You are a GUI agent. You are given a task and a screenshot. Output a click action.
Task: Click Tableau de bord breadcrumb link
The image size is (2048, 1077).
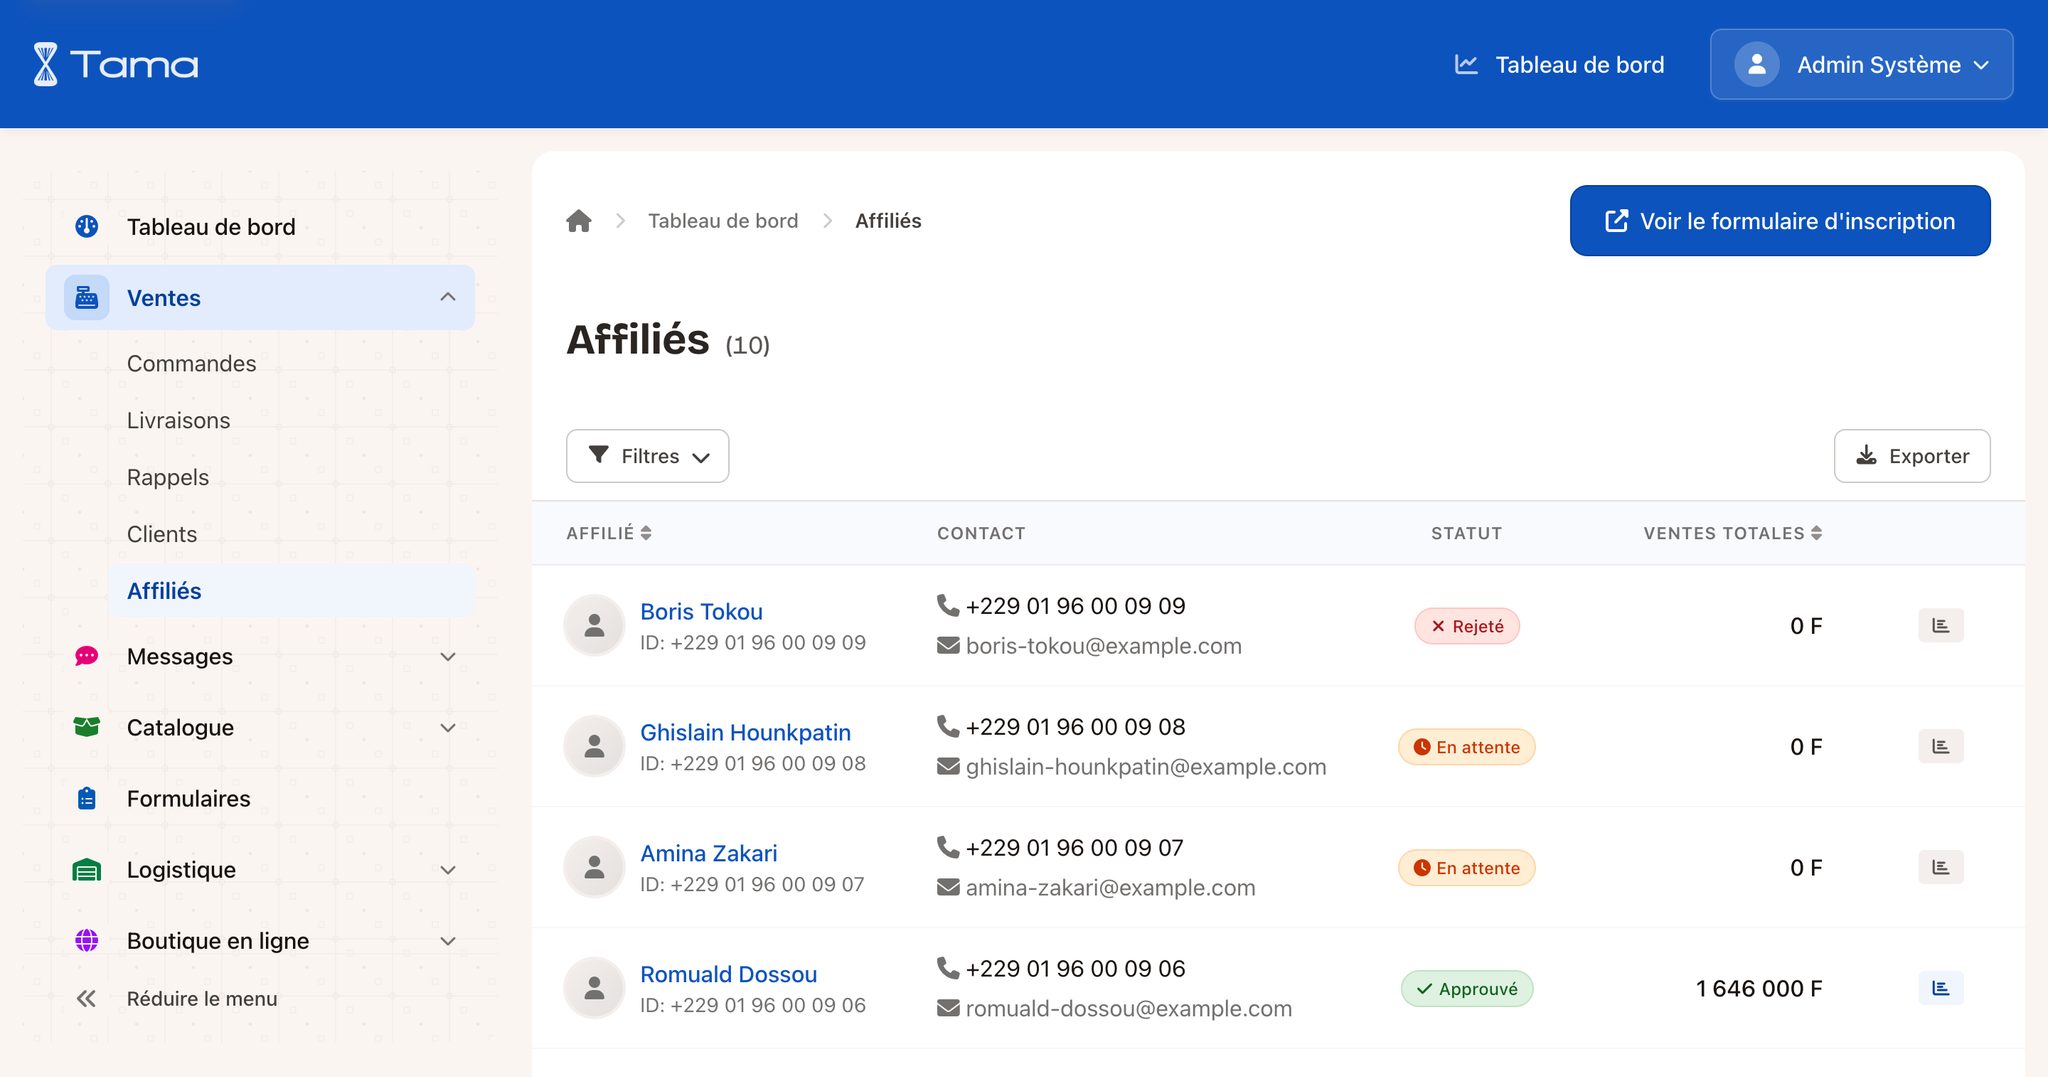tap(723, 221)
